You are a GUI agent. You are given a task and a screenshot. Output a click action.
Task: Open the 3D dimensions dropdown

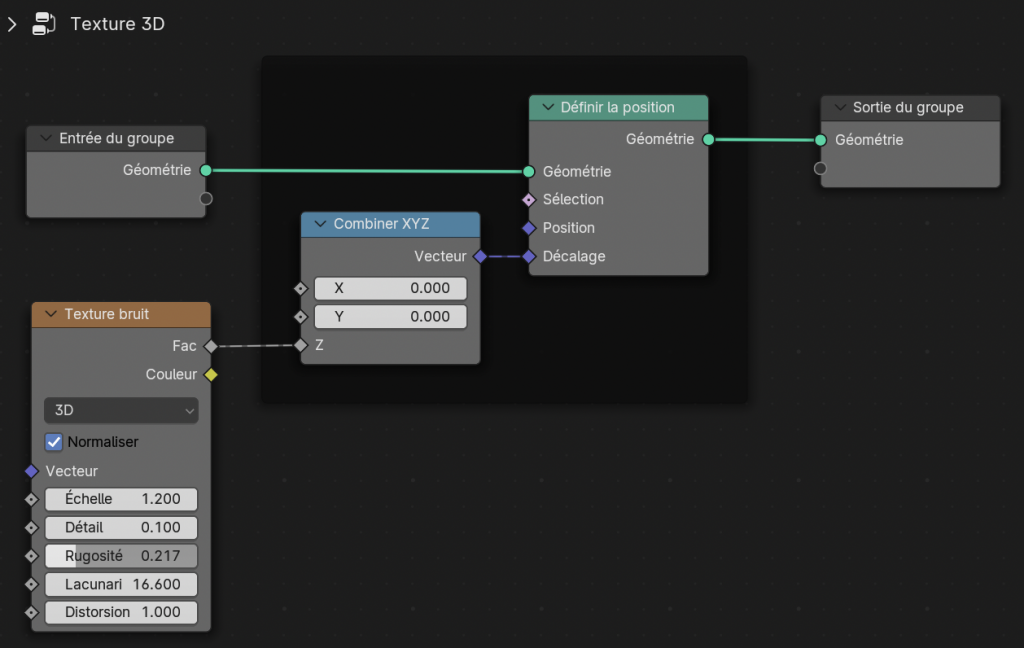coord(121,410)
